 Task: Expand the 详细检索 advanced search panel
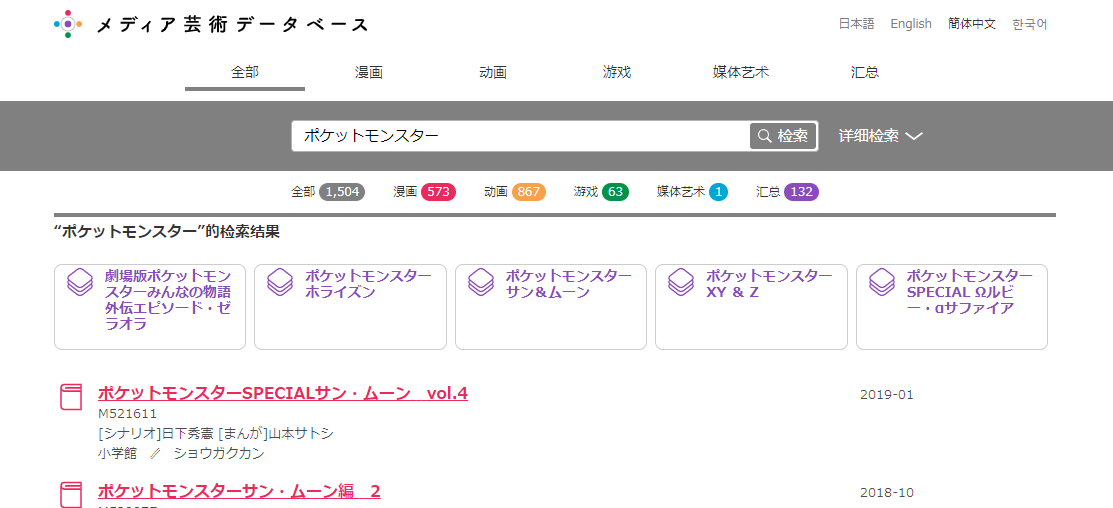tap(880, 136)
